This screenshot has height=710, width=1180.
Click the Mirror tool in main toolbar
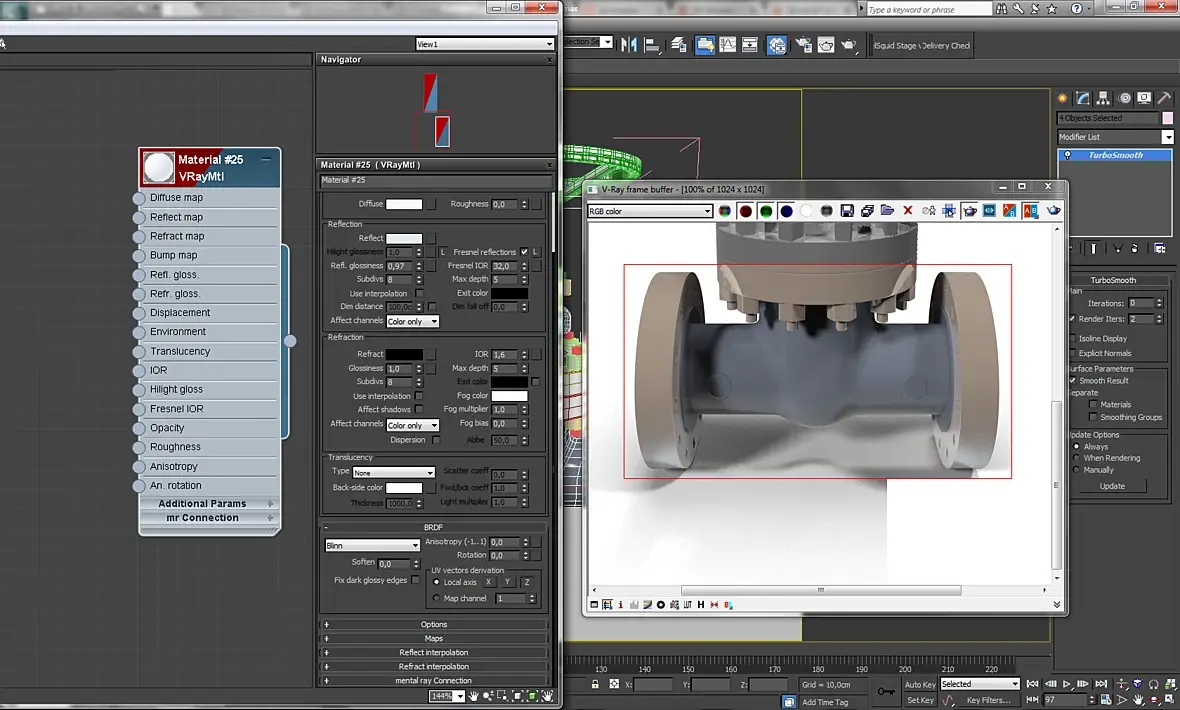pos(629,45)
